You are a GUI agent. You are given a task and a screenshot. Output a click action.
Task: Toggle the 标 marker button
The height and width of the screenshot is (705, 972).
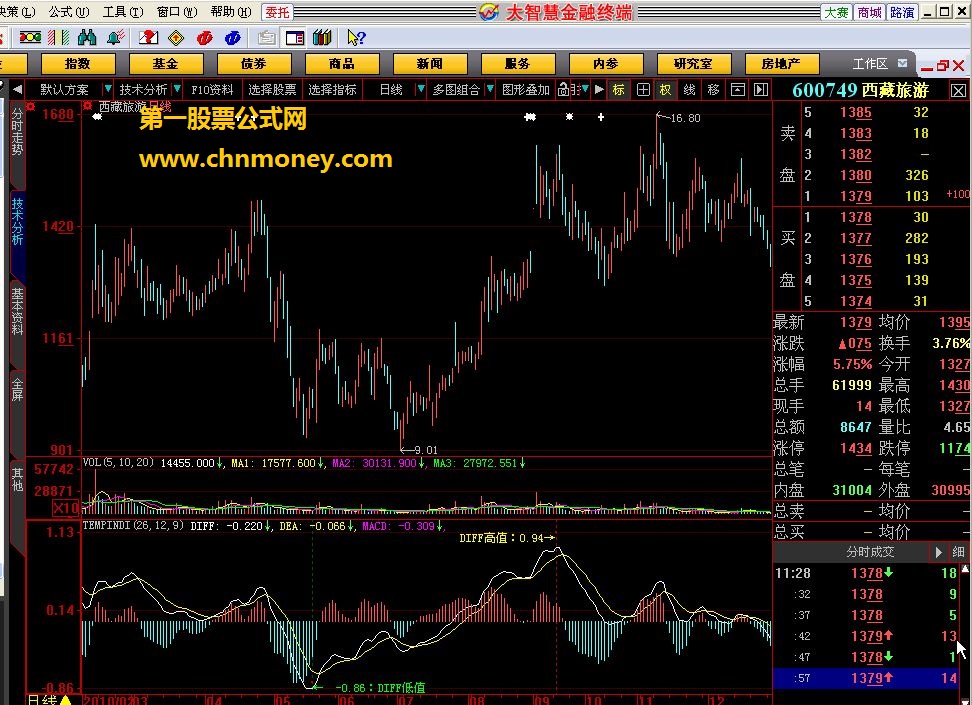click(619, 90)
